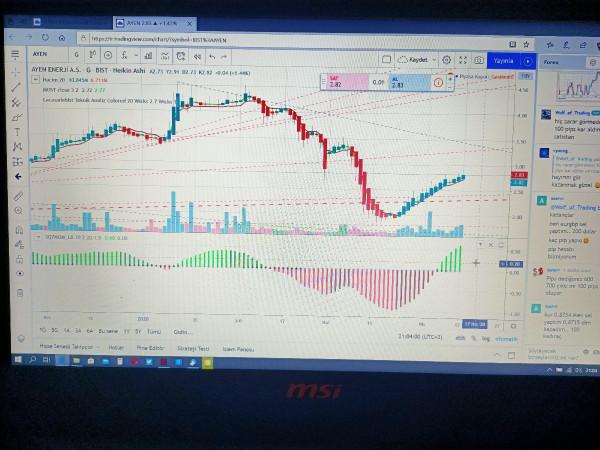Image resolution: width=600 pixels, height=450 pixels.
Task: Select the Tümü date range
Action: (154, 331)
